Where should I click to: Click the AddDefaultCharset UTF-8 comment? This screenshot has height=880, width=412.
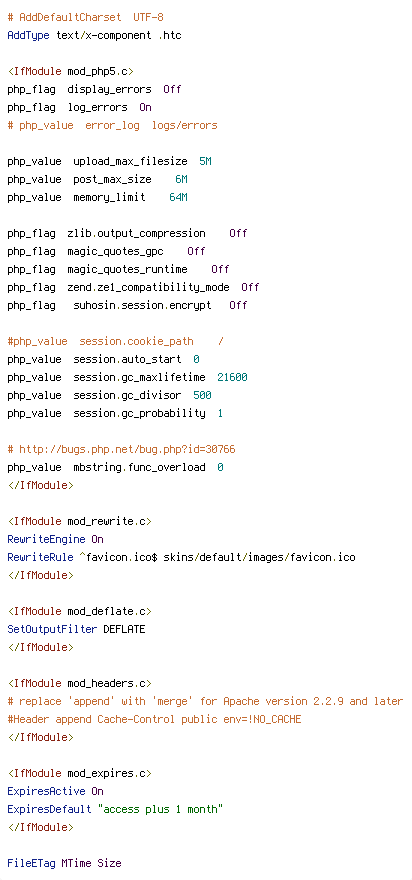[x=85, y=17]
